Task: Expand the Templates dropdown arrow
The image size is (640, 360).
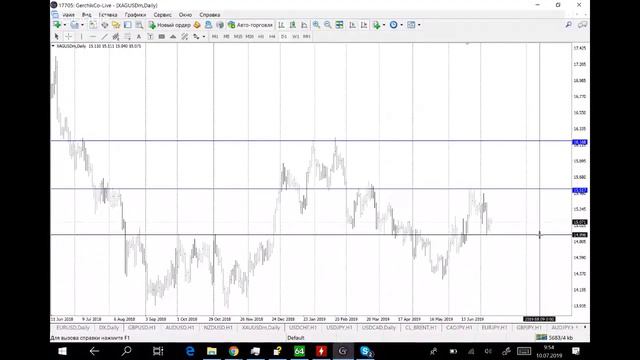Action: [419, 25]
